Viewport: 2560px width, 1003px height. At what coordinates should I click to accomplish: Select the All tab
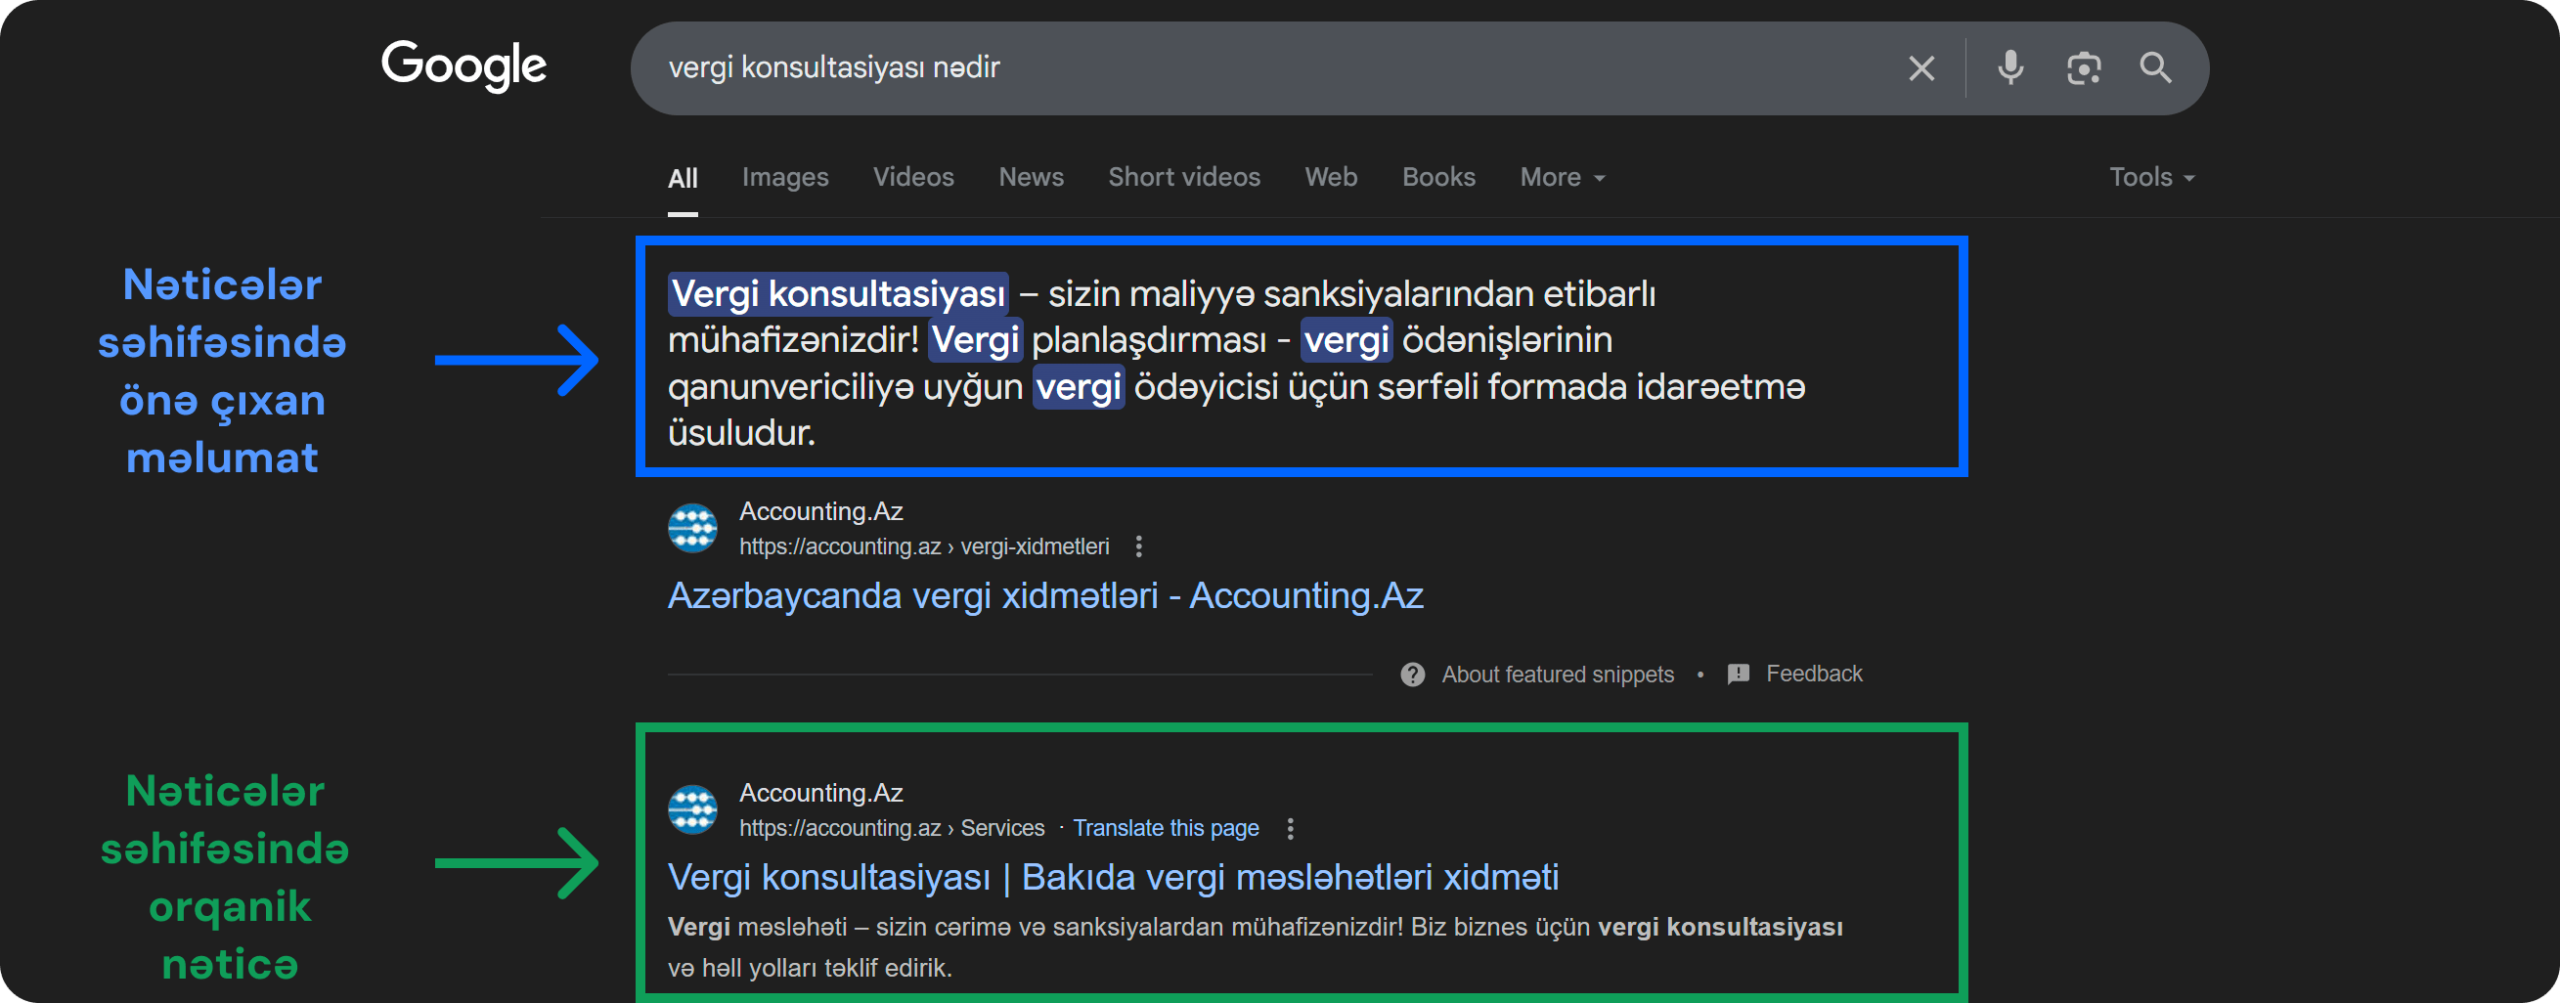pos(683,178)
